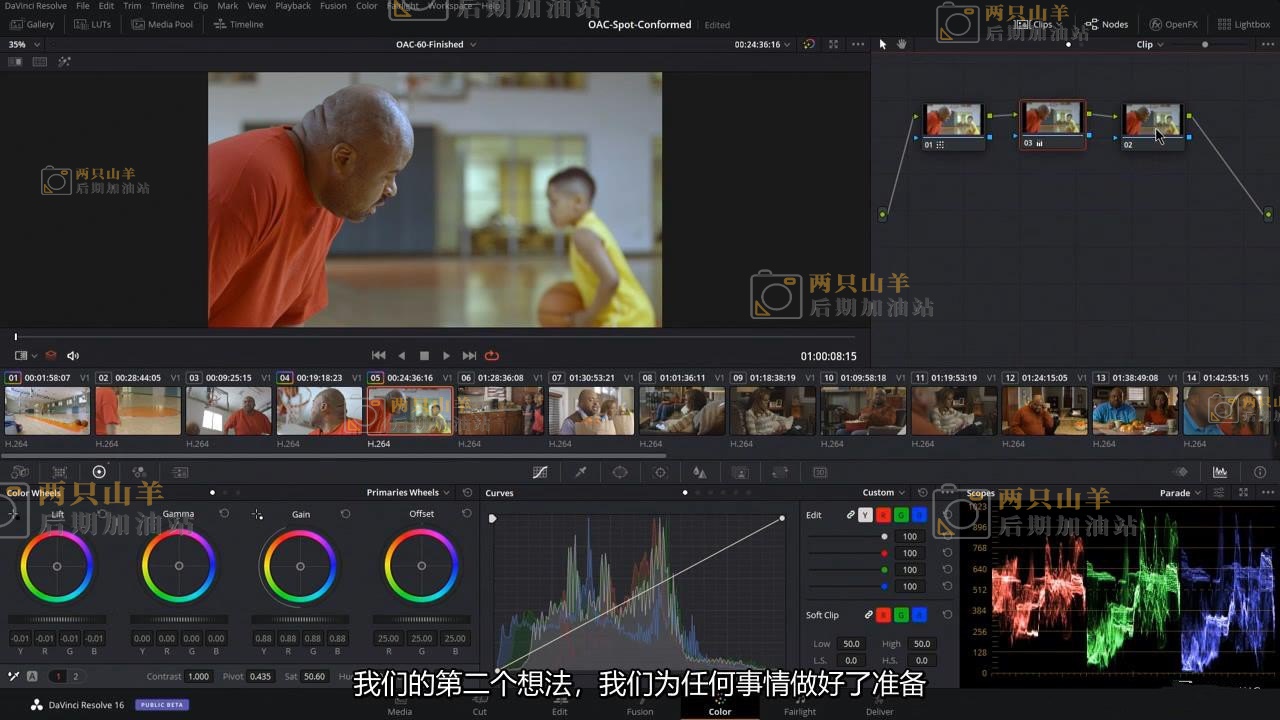
Task: Open the Custom curves mode dropdown
Action: [x=883, y=493]
